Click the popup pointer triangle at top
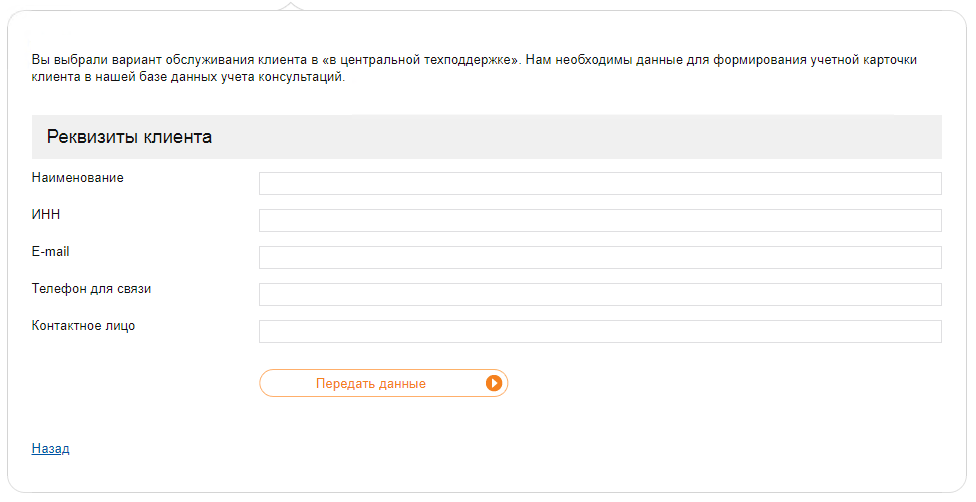The width and height of the screenshot is (976, 502). click(291, 6)
